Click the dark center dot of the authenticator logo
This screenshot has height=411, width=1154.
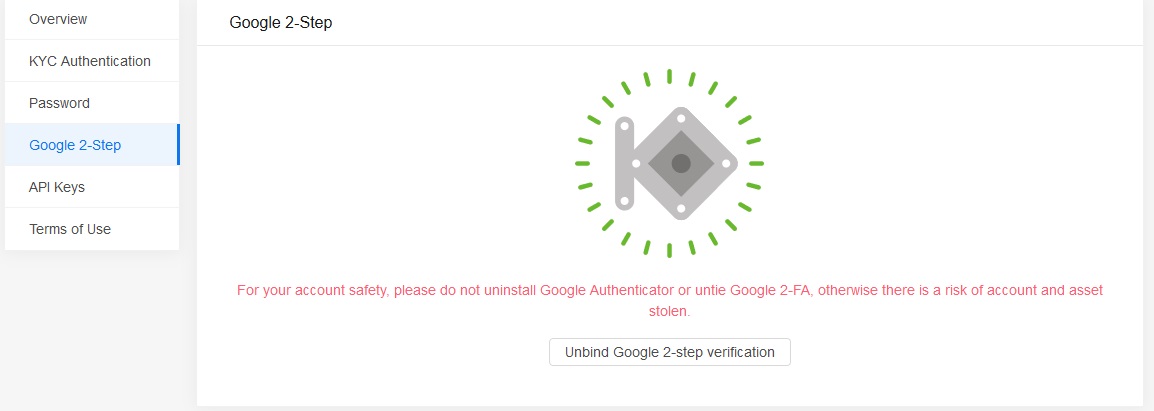[x=681, y=164]
